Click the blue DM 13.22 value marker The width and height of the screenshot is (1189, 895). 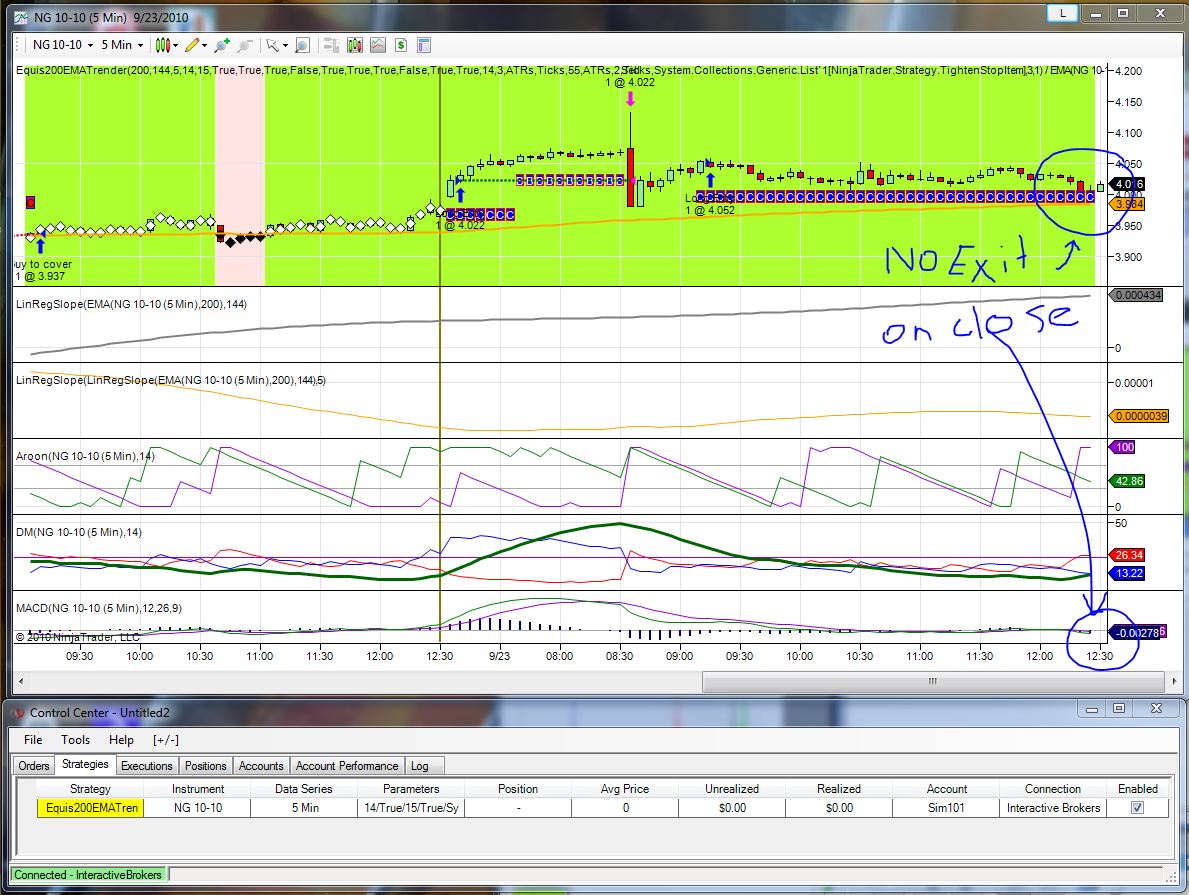tap(1128, 573)
